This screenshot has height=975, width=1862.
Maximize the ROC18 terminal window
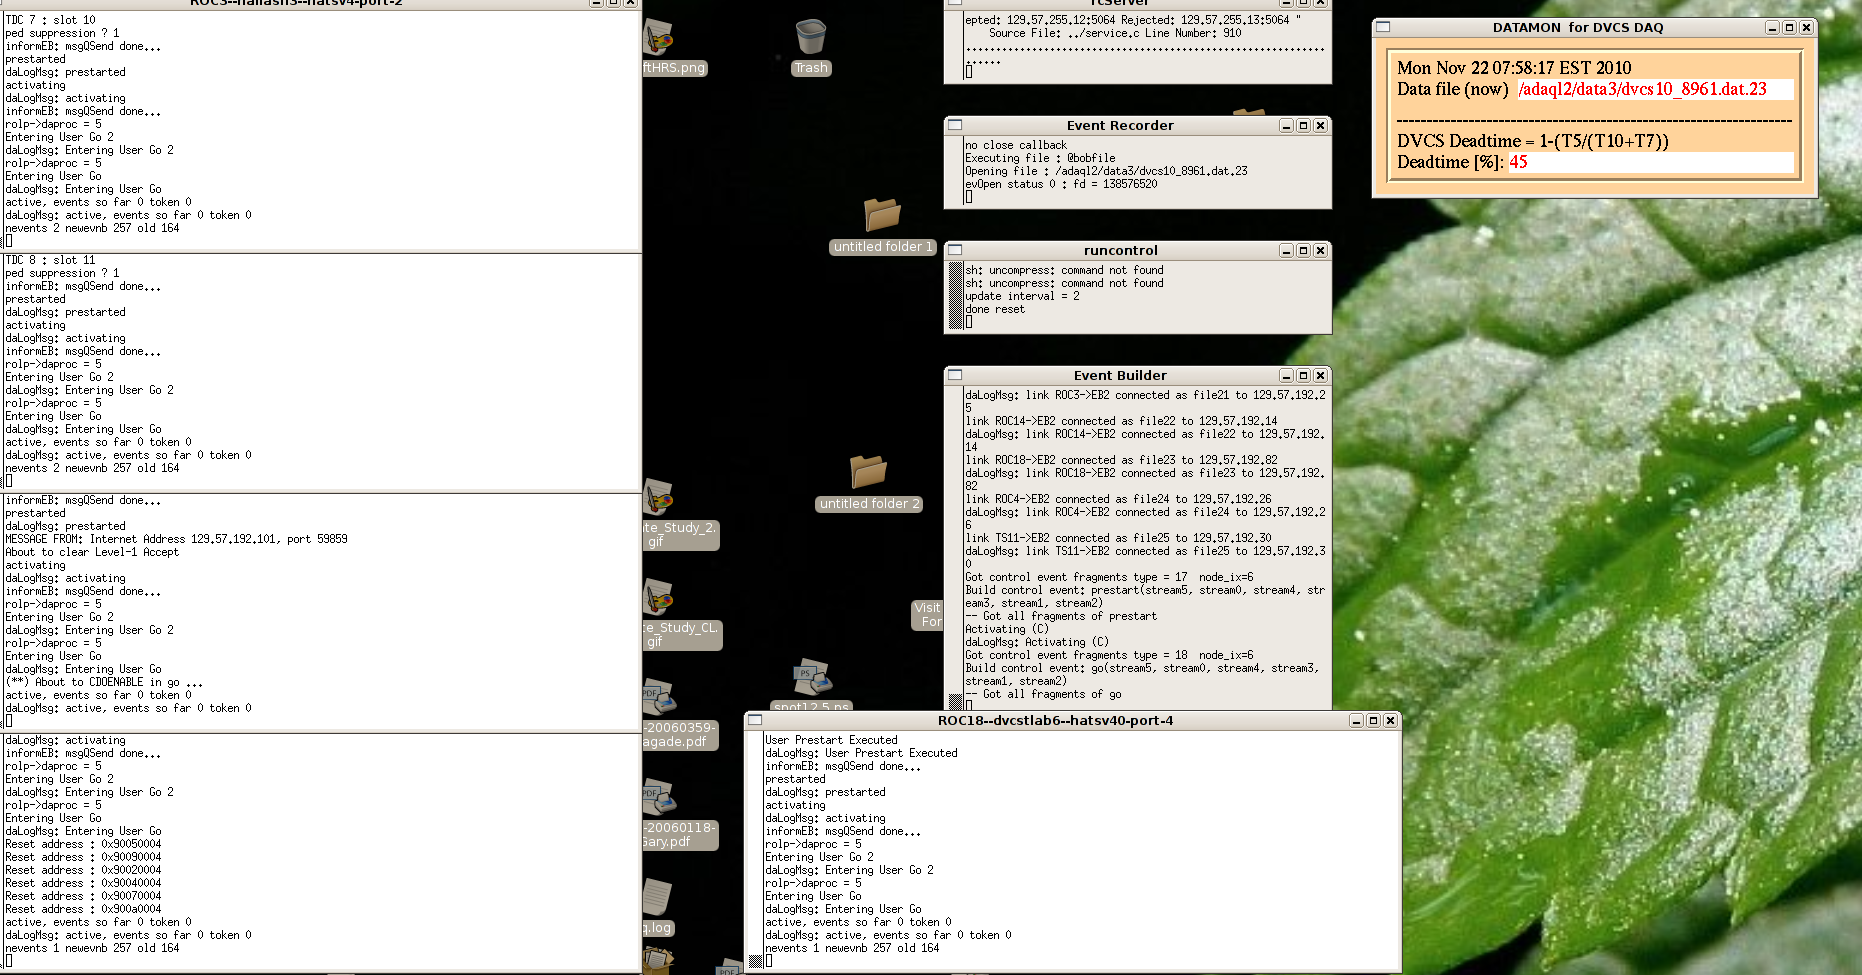coord(1373,720)
